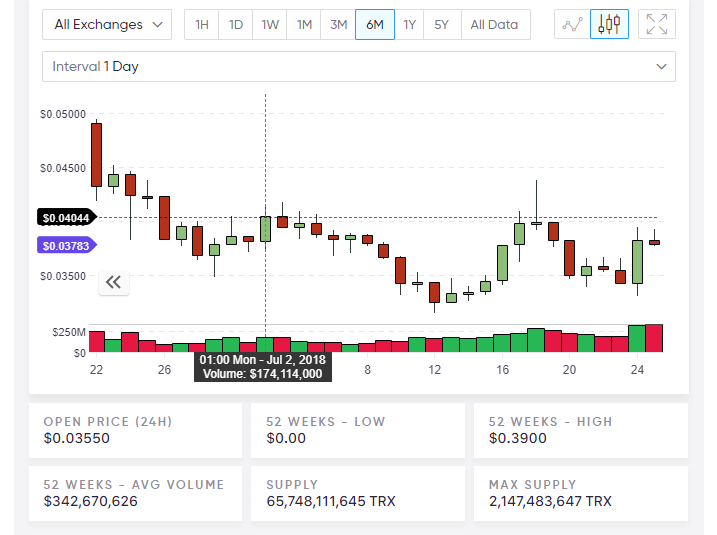717x535 pixels.
Task: Select the candlestick chart icon
Action: (610, 25)
